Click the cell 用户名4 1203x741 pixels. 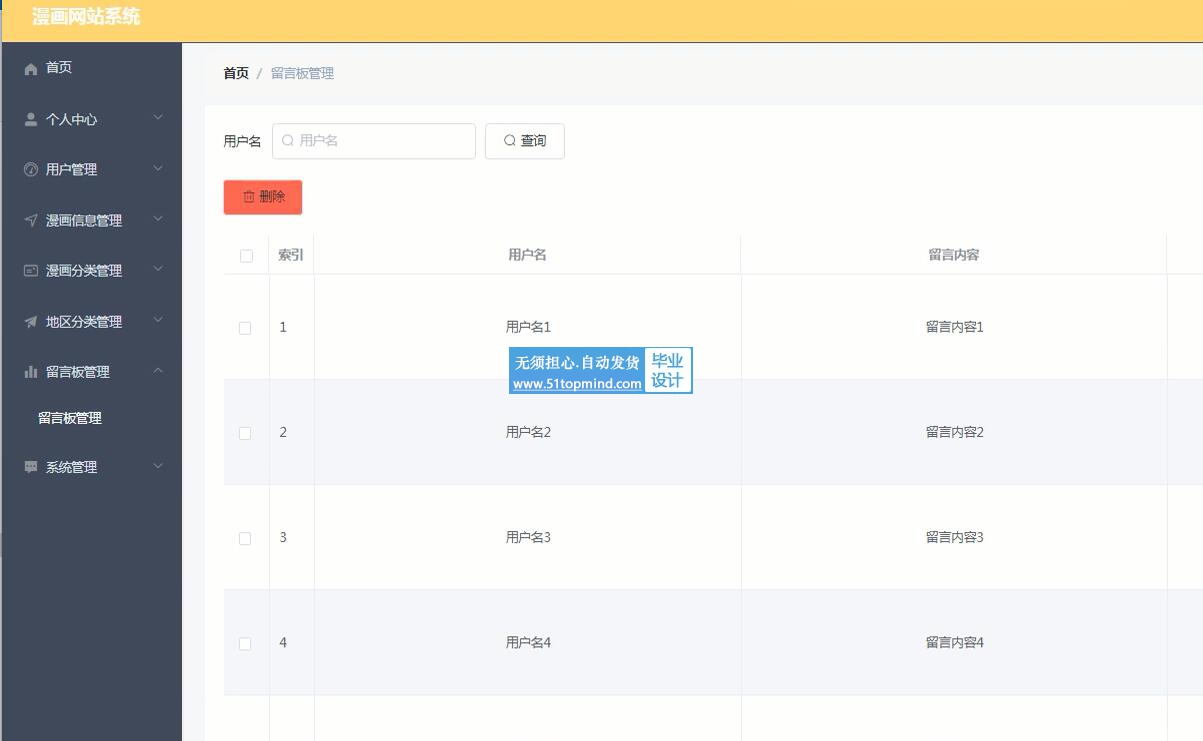[x=528, y=642]
